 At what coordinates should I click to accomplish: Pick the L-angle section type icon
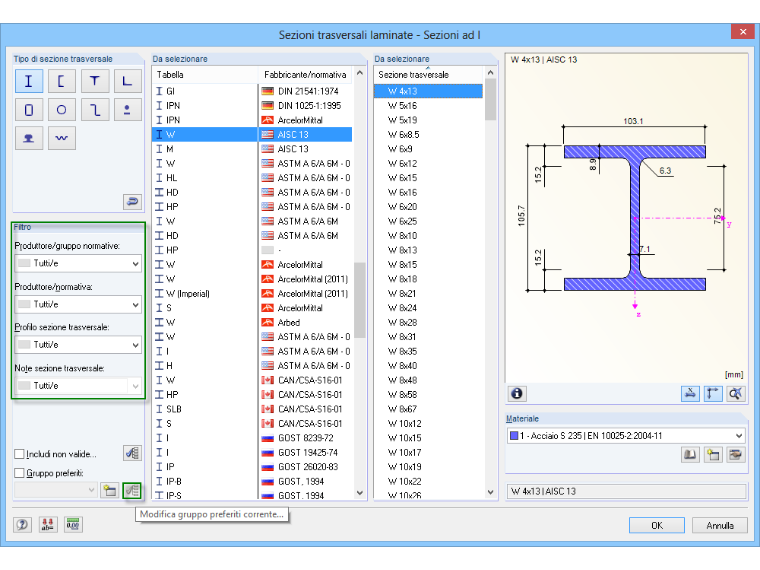tap(127, 81)
